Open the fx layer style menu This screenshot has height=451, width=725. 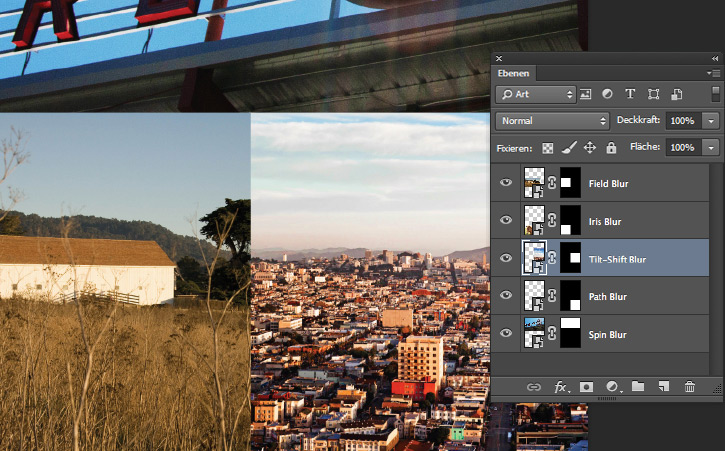point(561,387)
